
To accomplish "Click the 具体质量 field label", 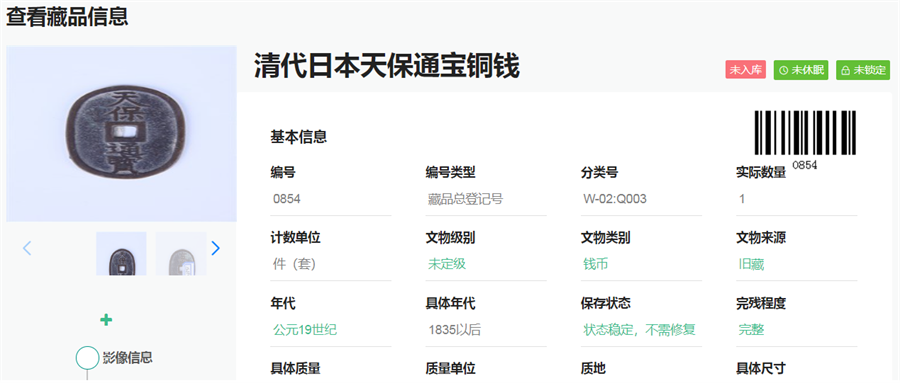I will point(295,368).
